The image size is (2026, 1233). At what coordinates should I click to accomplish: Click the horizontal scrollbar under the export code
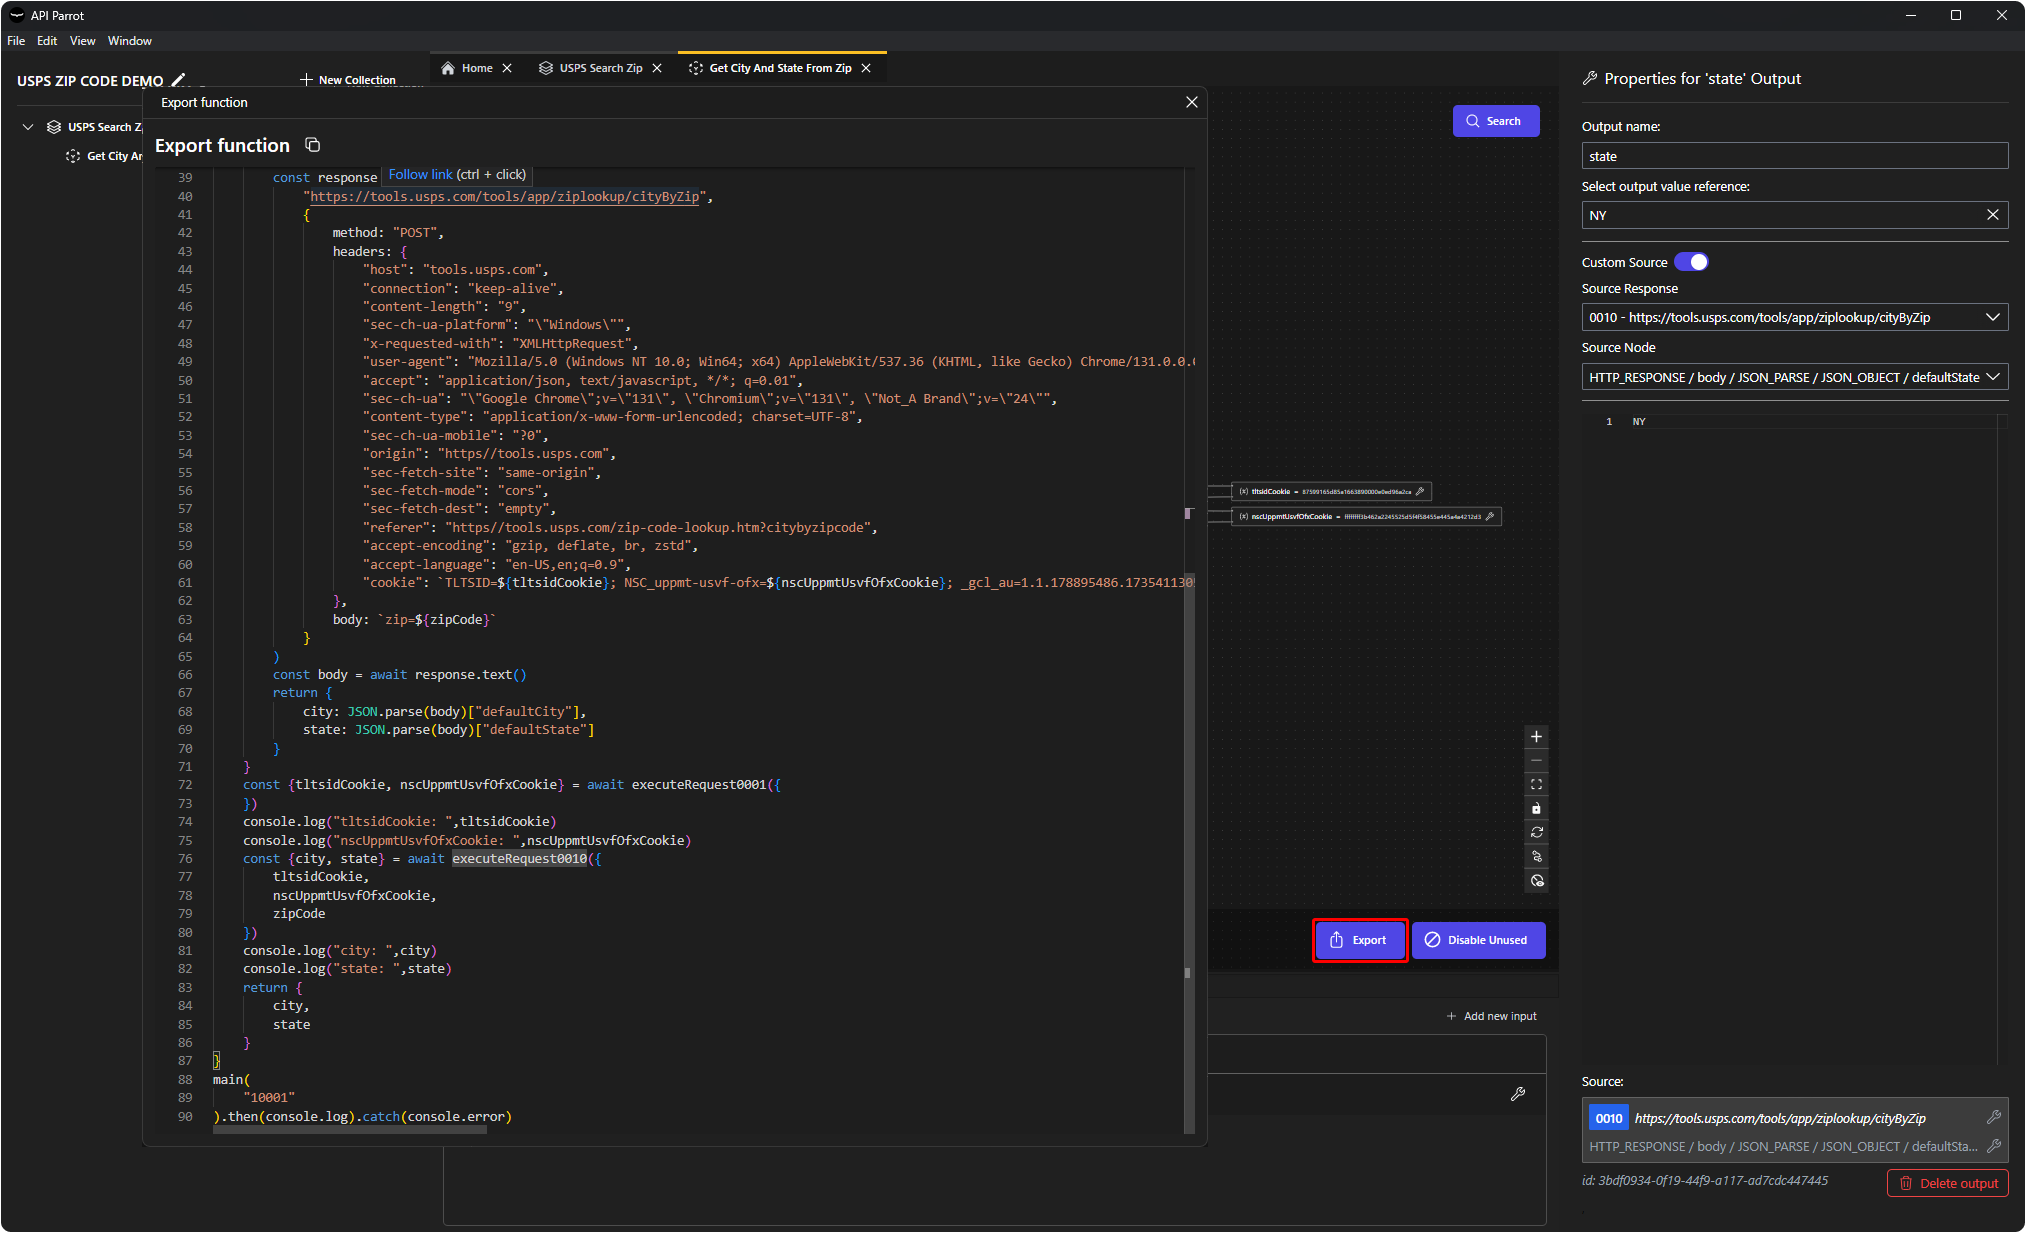(350, 1130)
